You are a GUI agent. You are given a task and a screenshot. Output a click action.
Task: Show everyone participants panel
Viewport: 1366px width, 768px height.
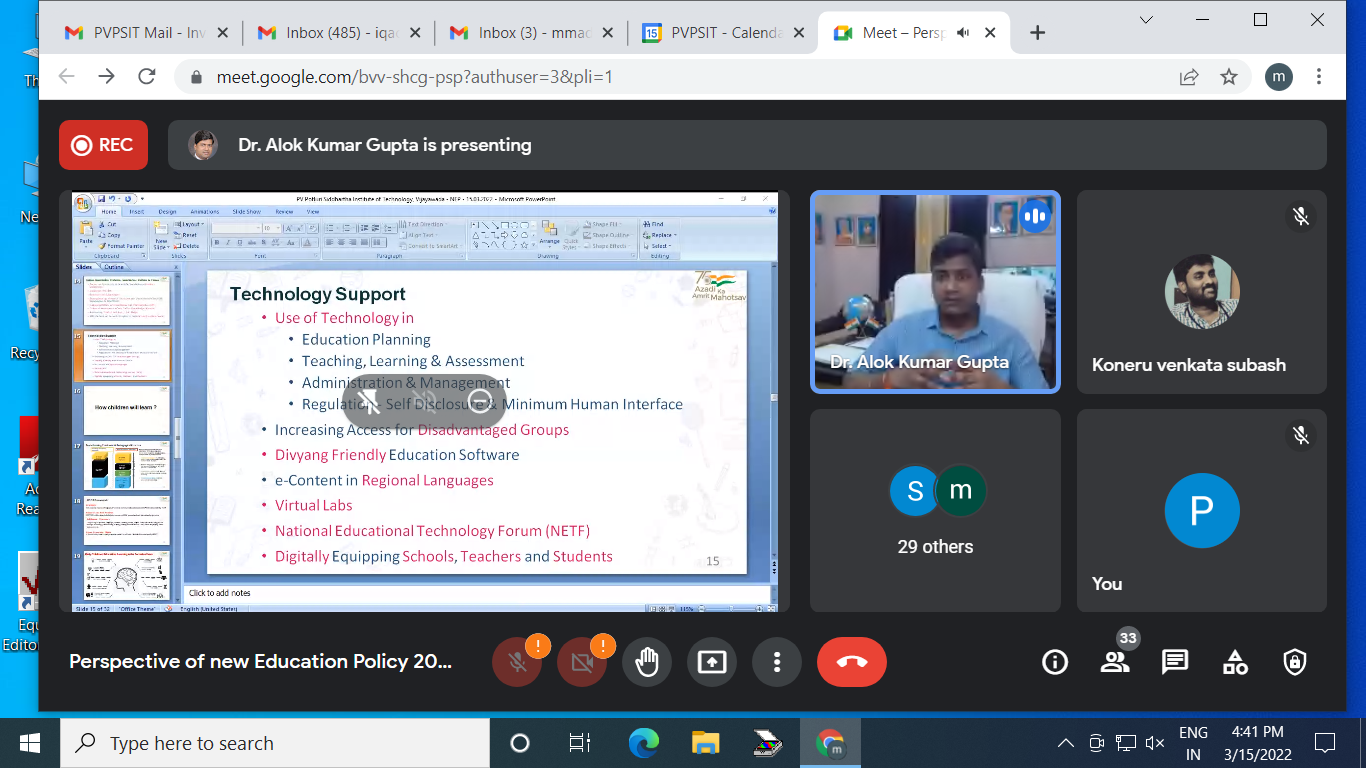pos(1114,662)
